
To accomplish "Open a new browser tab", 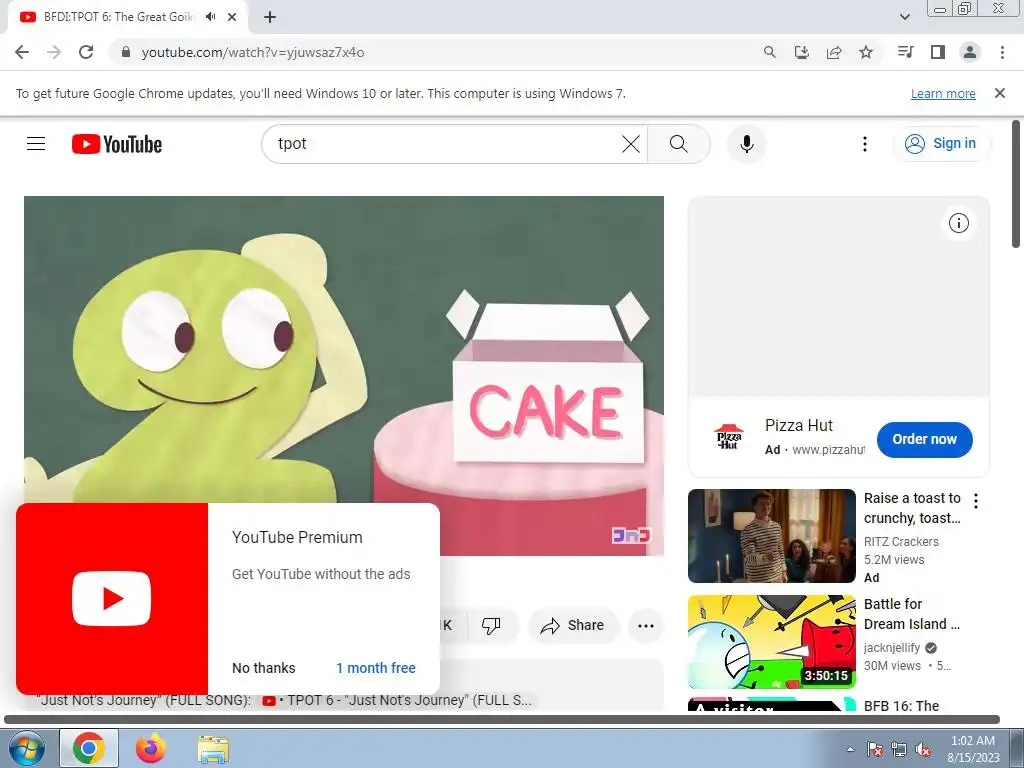I will 270,17.
